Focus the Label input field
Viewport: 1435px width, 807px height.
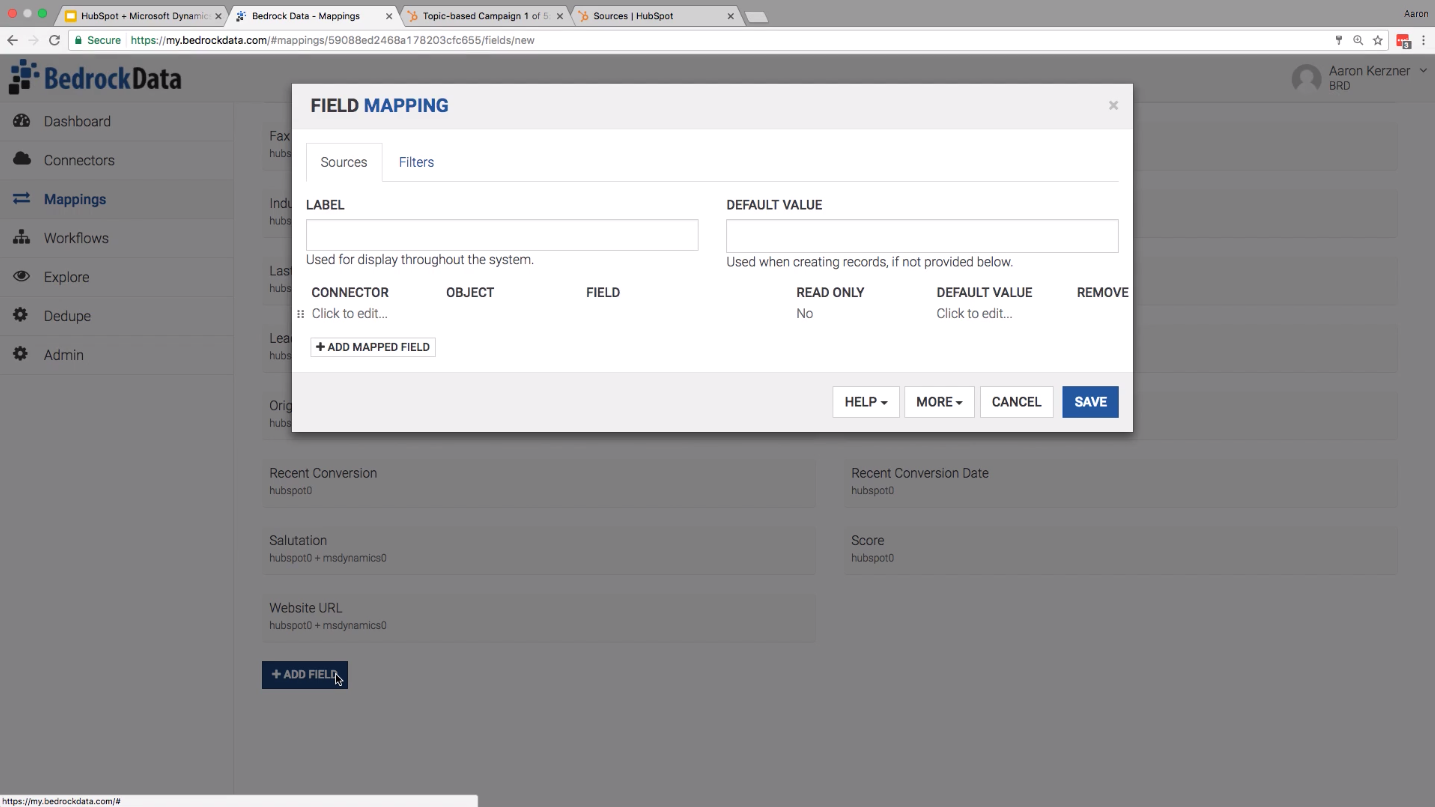502,235
